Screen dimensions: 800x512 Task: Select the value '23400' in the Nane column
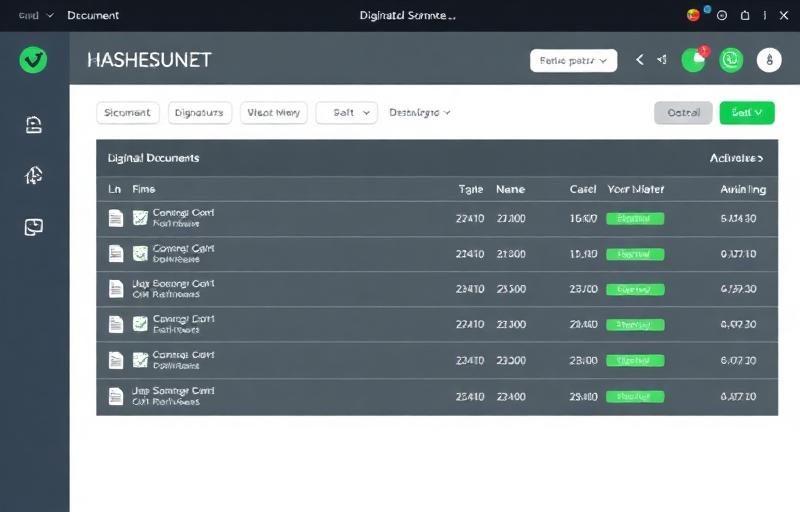[511, 397]
